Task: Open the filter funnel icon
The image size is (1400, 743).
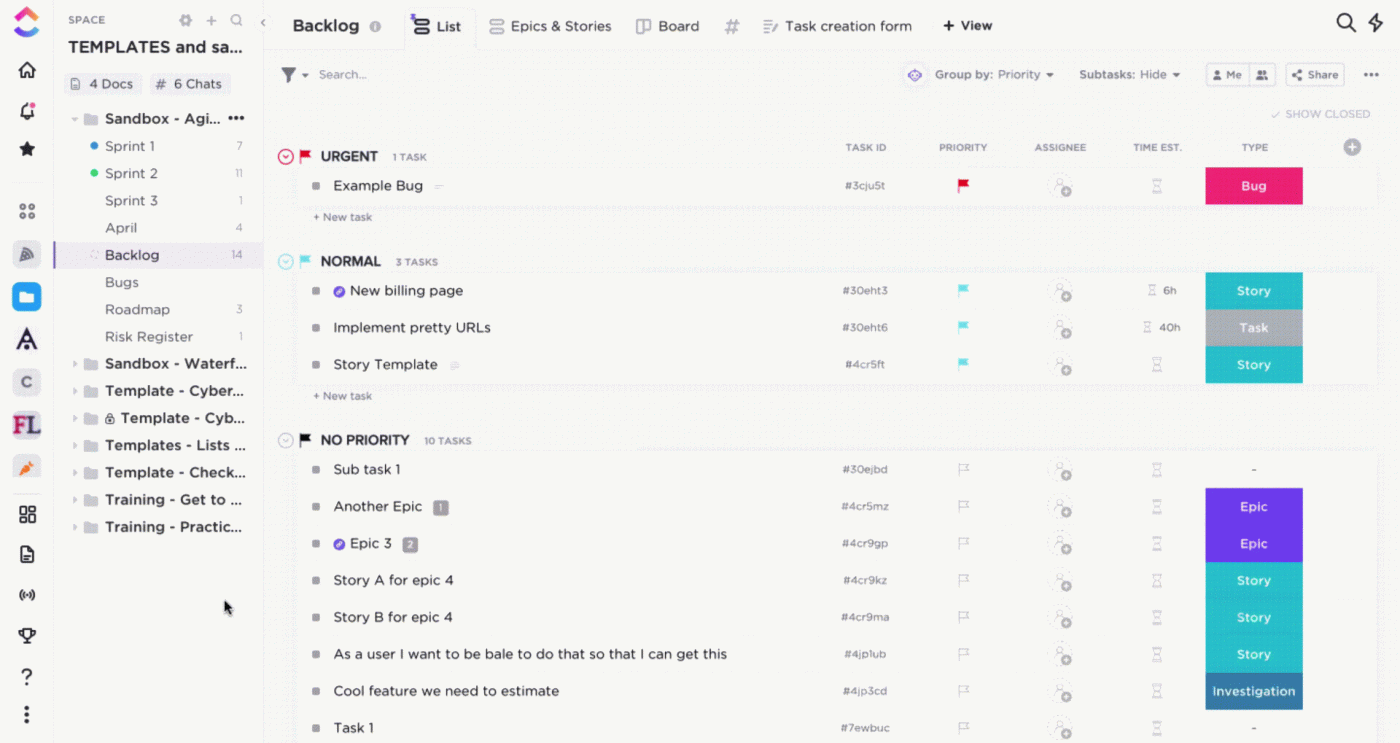Action: pos(289,75)
